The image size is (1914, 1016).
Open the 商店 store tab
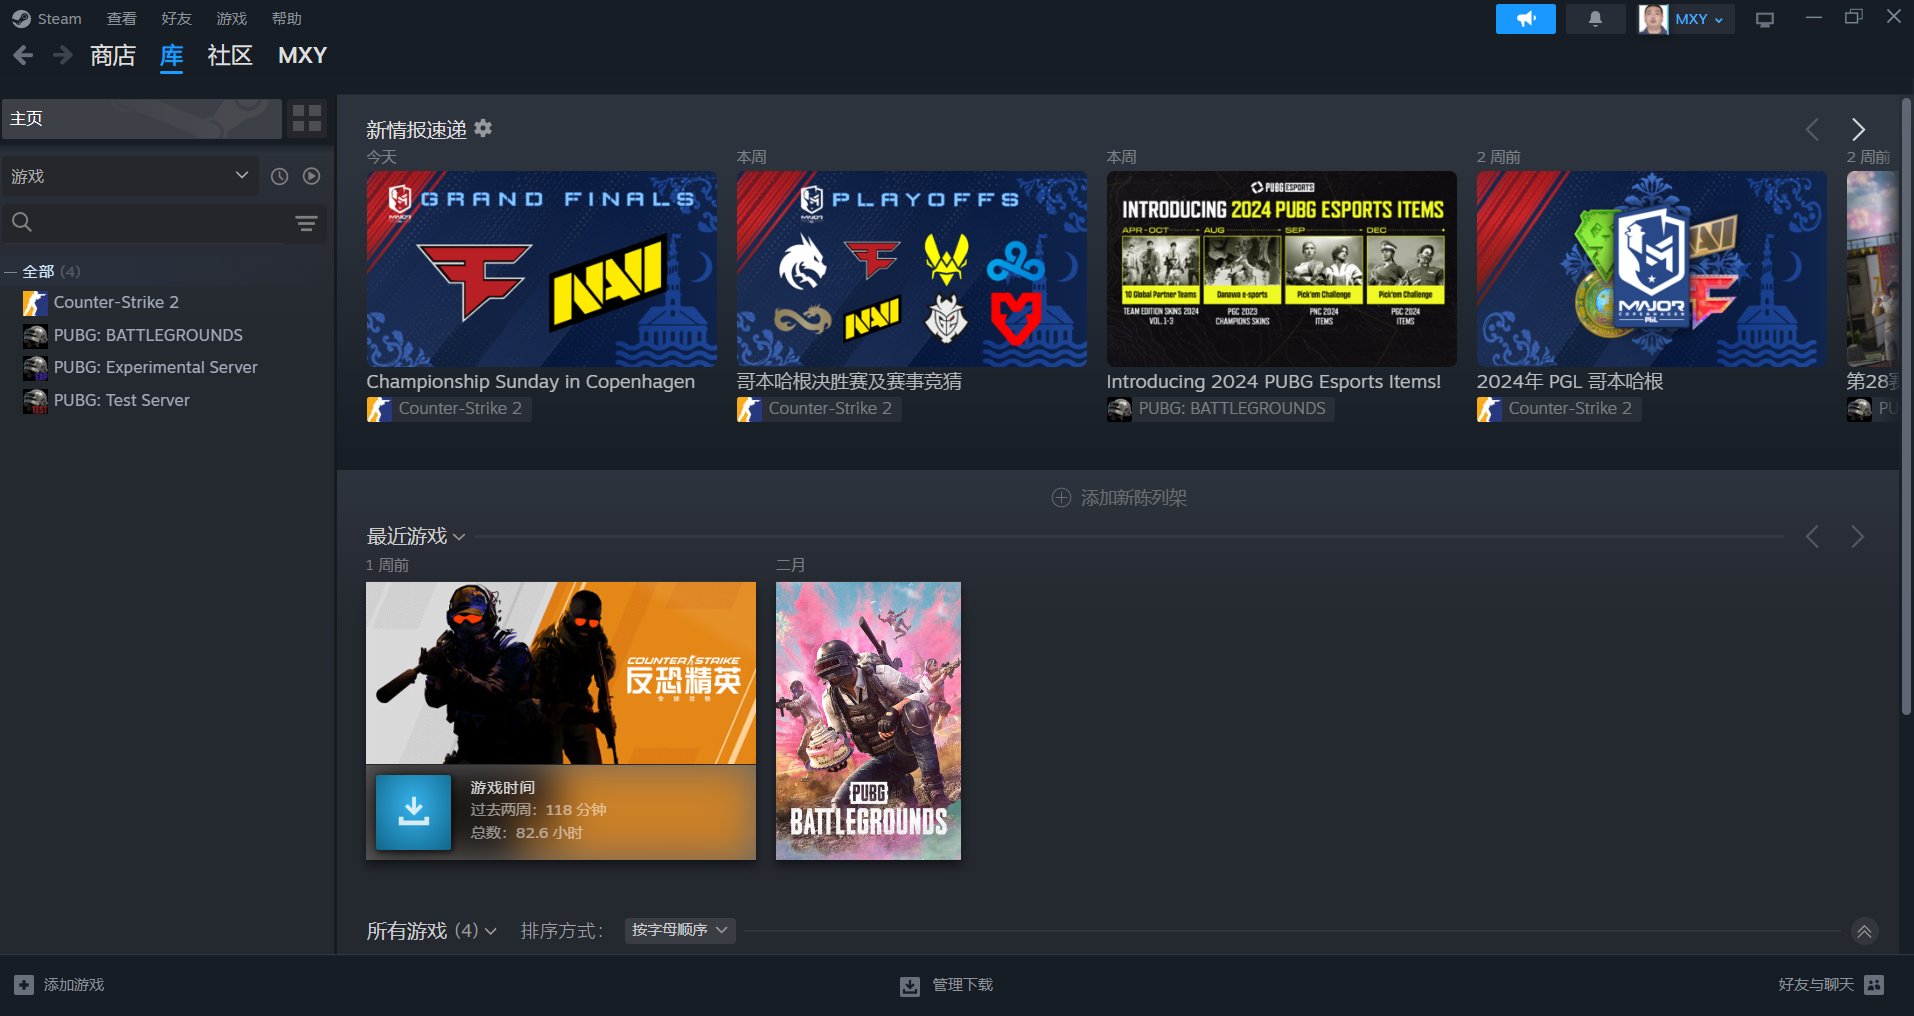point(113,56)
